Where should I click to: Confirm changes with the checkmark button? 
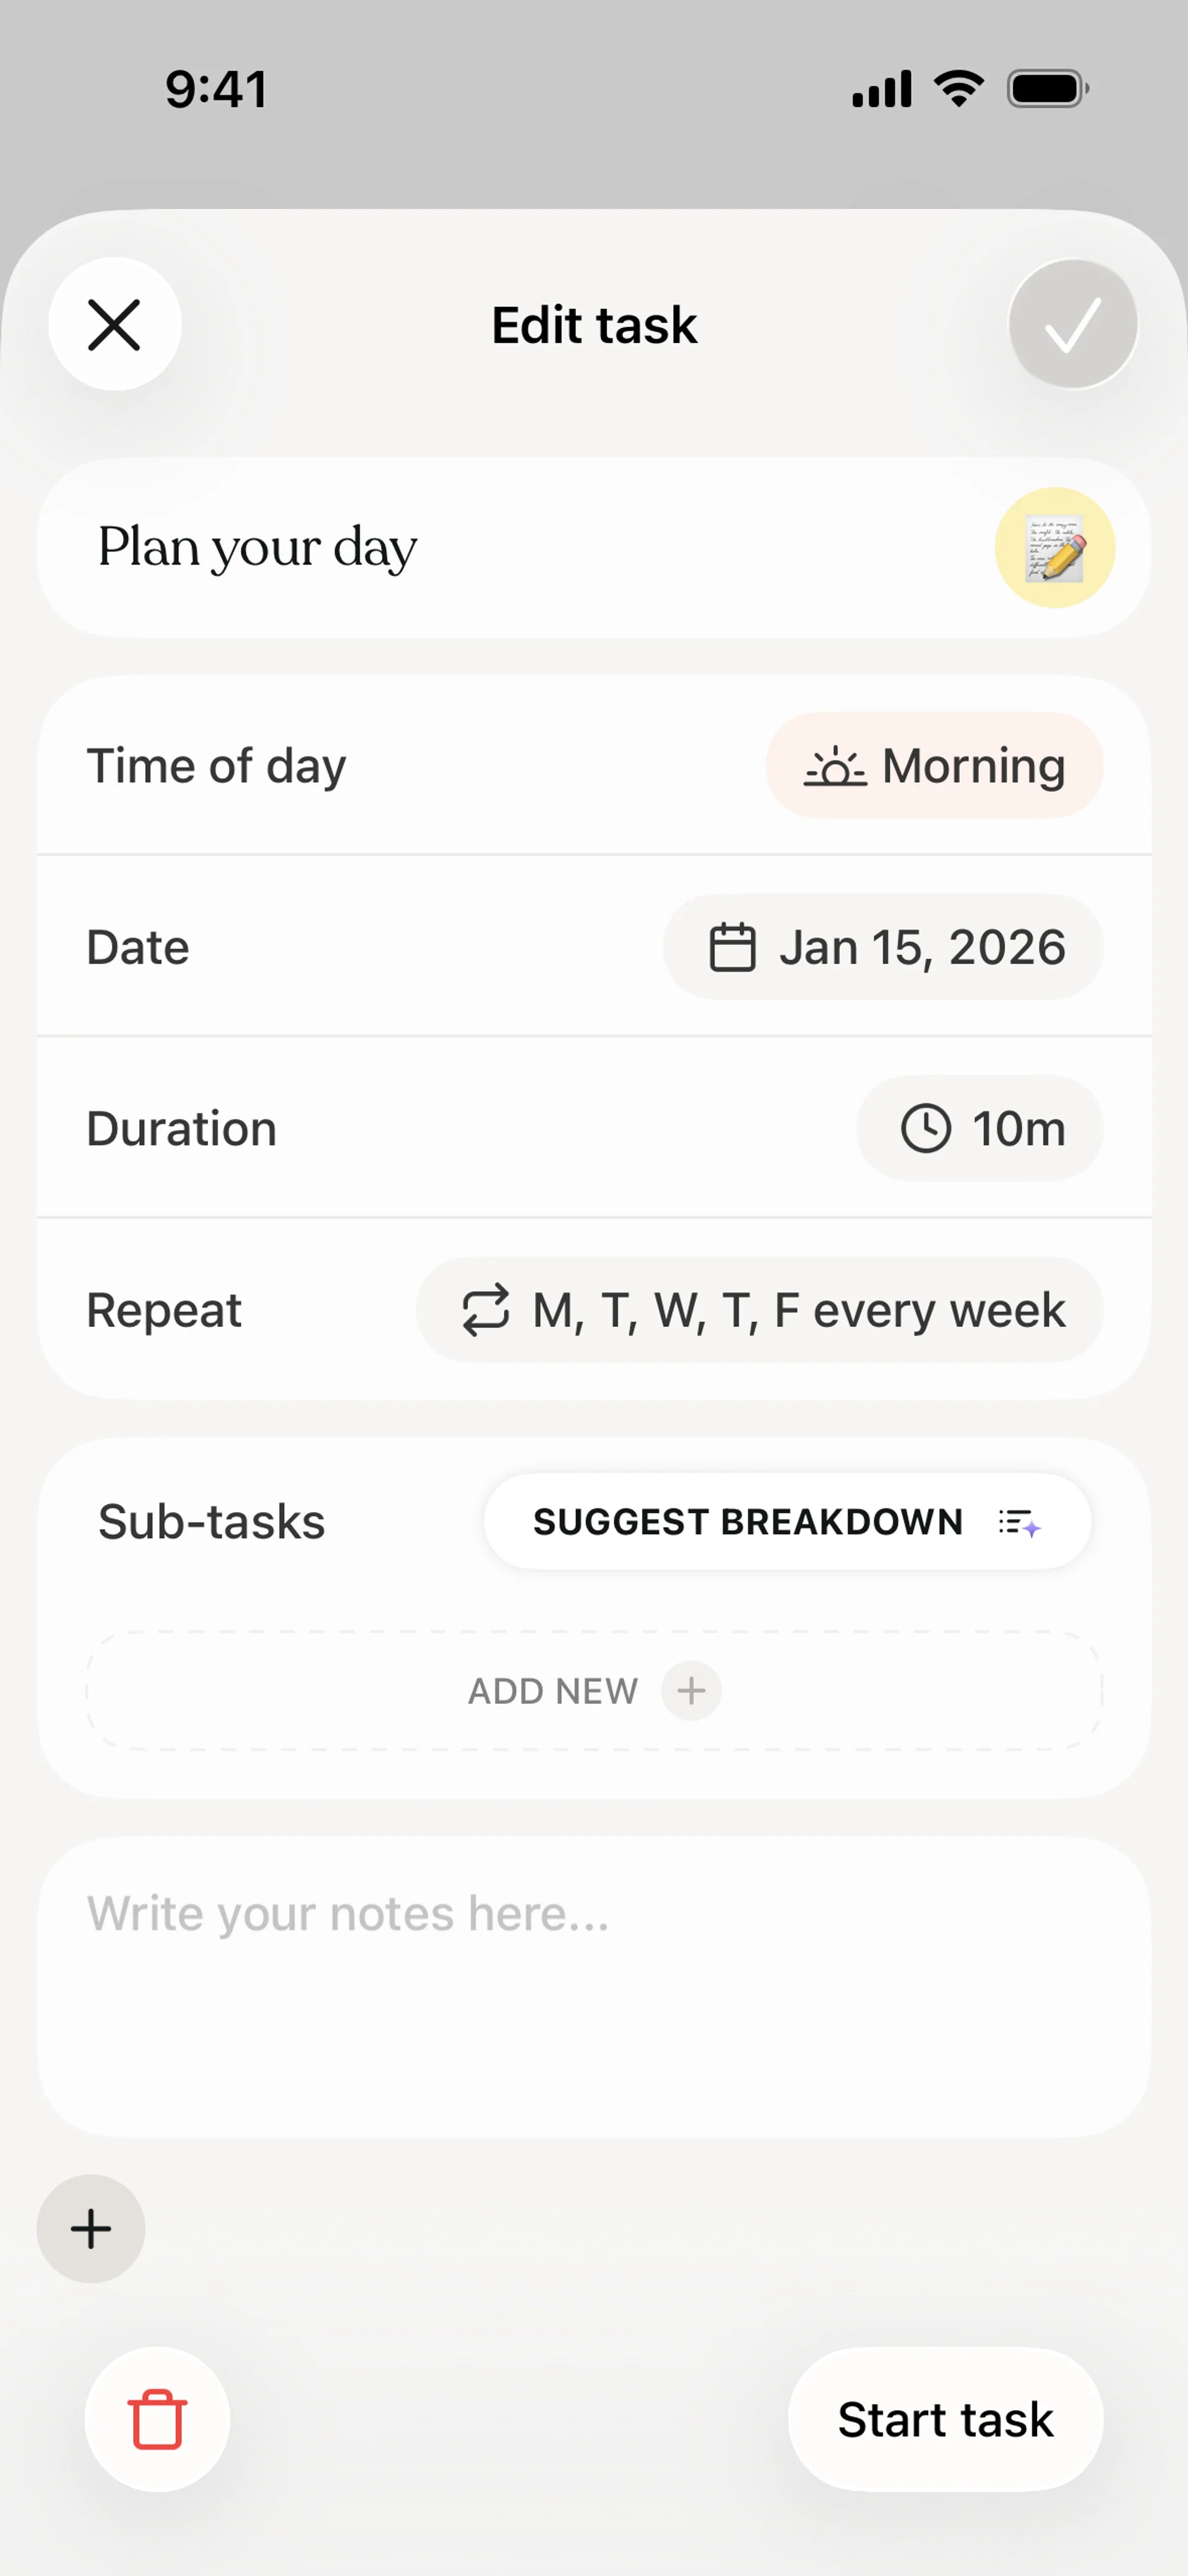point(1072,325)
